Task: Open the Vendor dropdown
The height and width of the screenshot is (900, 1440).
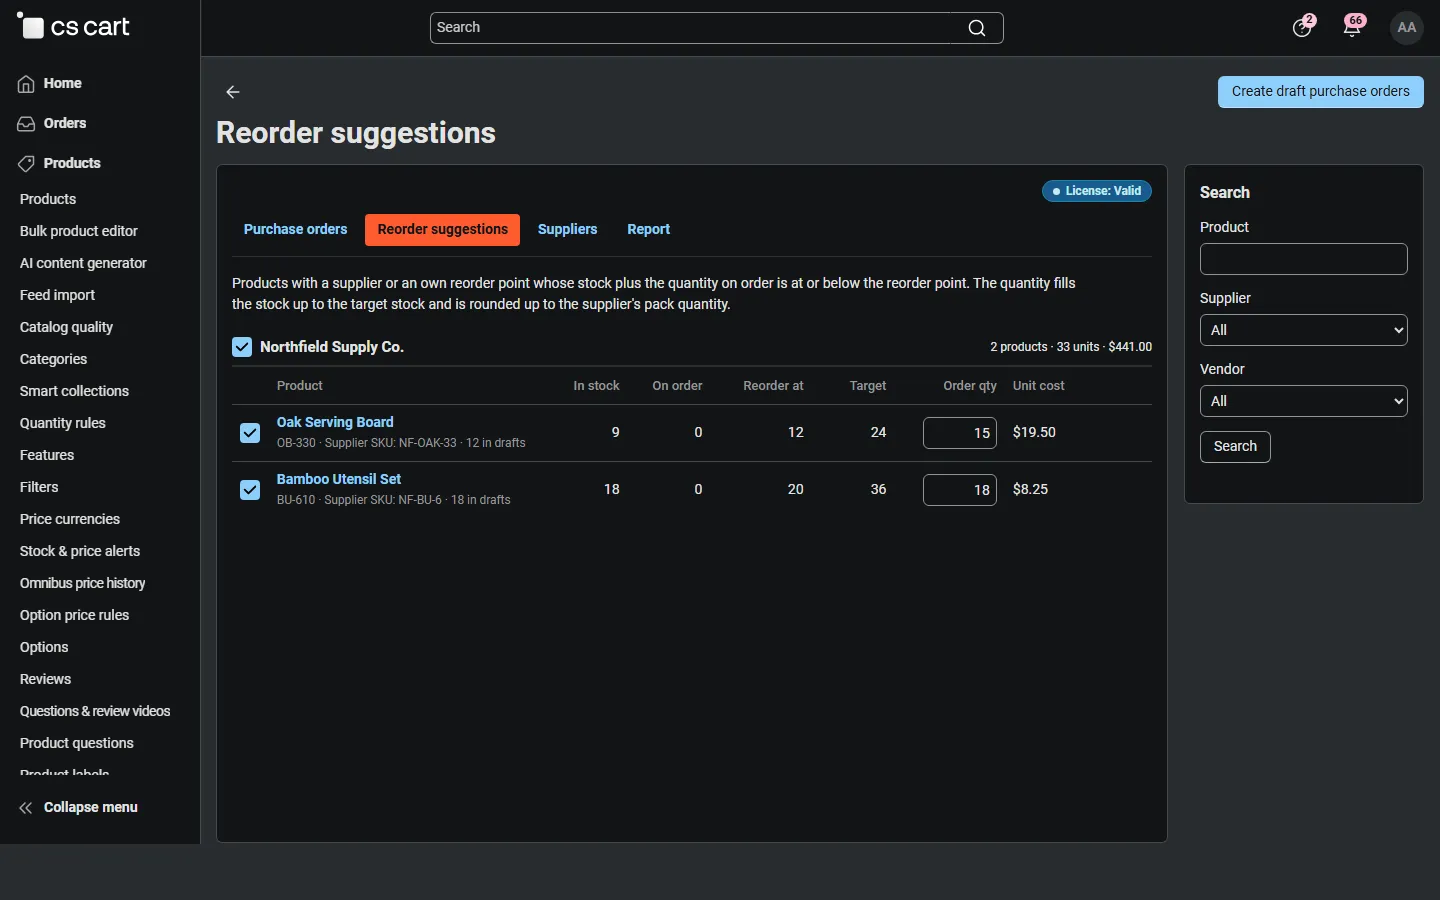Action: [x=1303, y=401]
